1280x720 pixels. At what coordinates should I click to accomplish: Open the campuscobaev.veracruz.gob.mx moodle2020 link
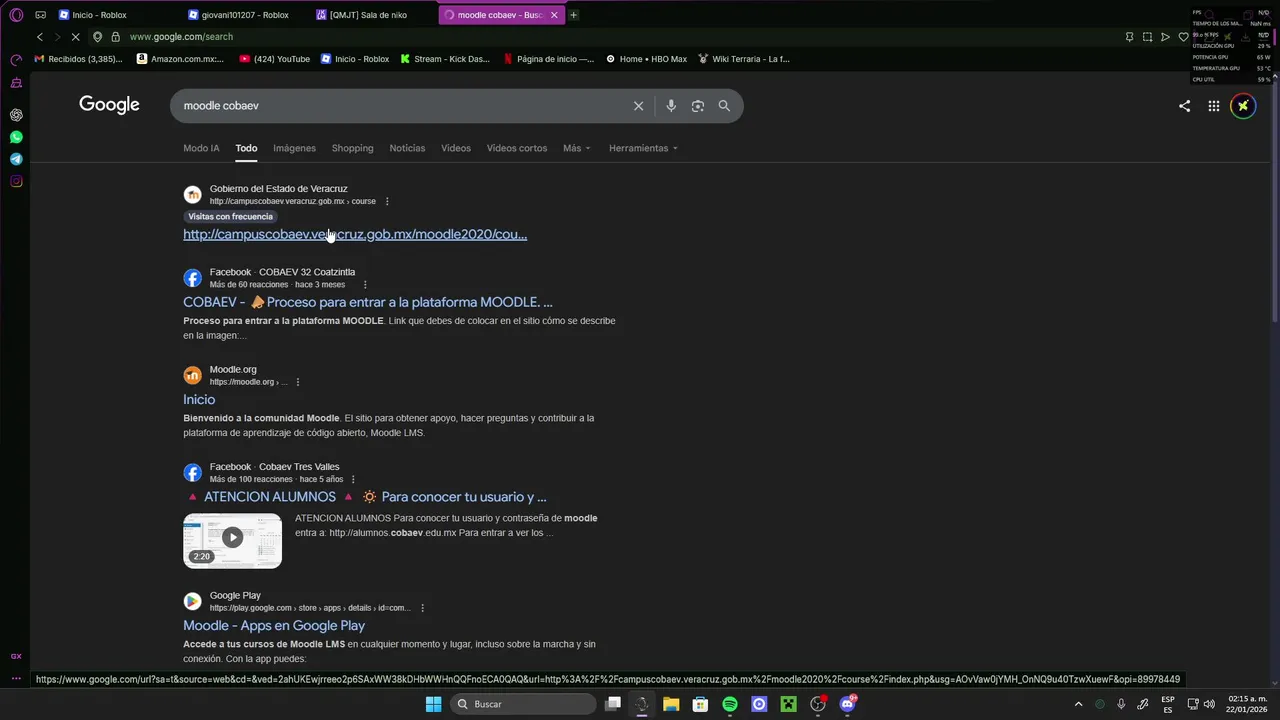point(355,234)
